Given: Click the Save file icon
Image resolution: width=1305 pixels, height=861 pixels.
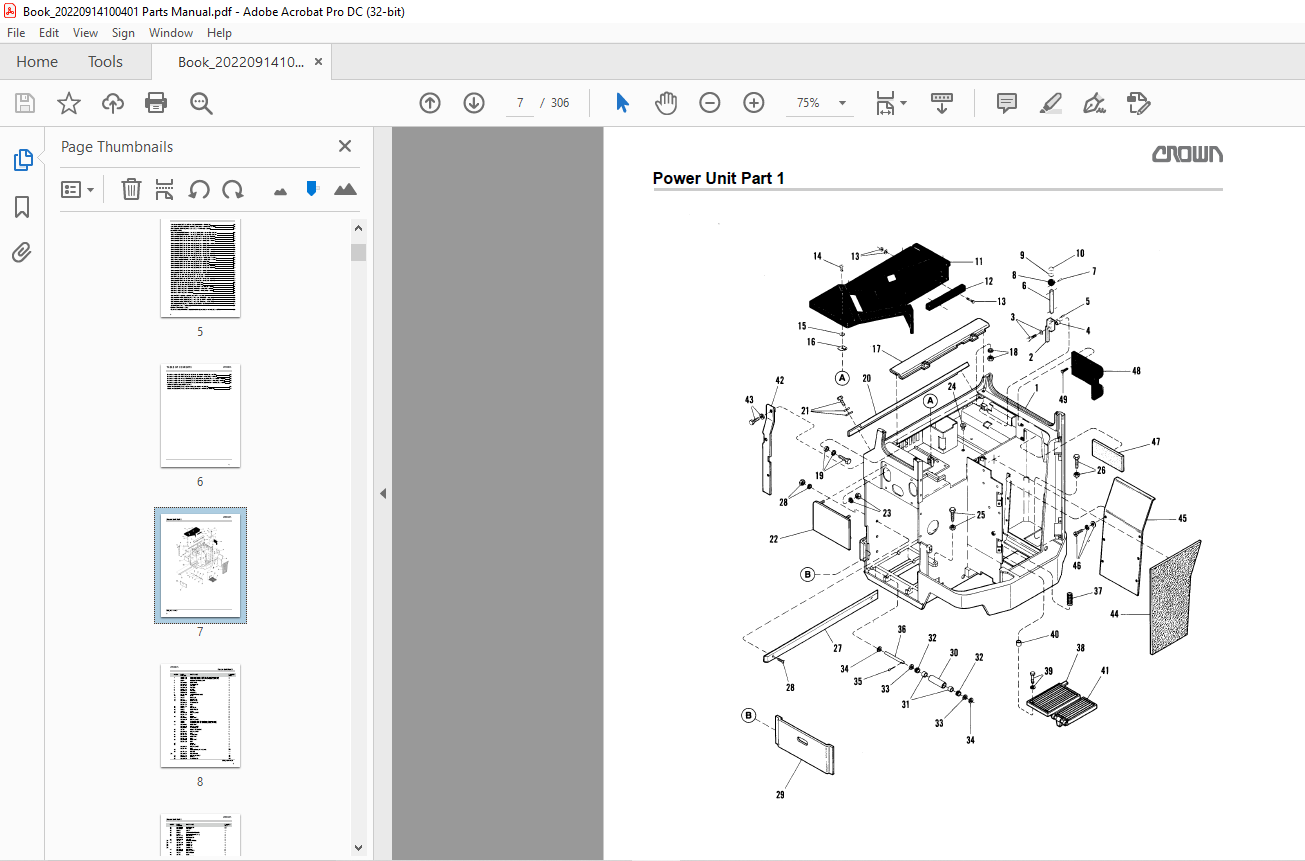Looking at the screenshot, I should (25, 103).
